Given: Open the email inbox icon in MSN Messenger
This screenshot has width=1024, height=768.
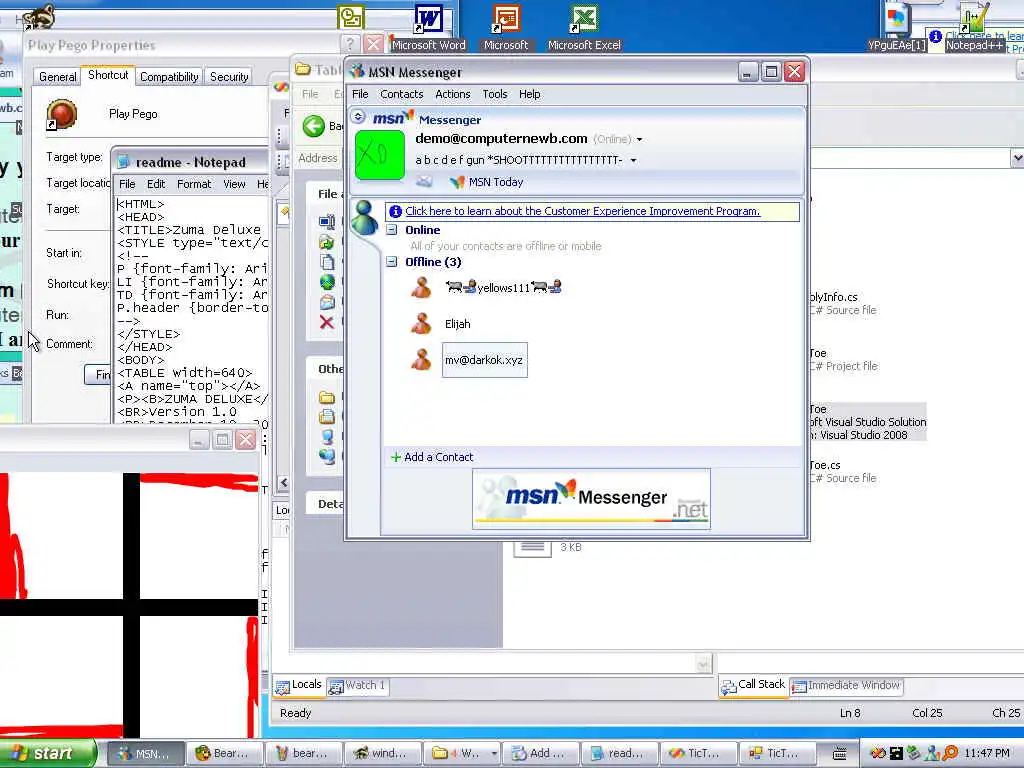Looking at the screenshot, I should pyautogui.click(x=424, y=182).
